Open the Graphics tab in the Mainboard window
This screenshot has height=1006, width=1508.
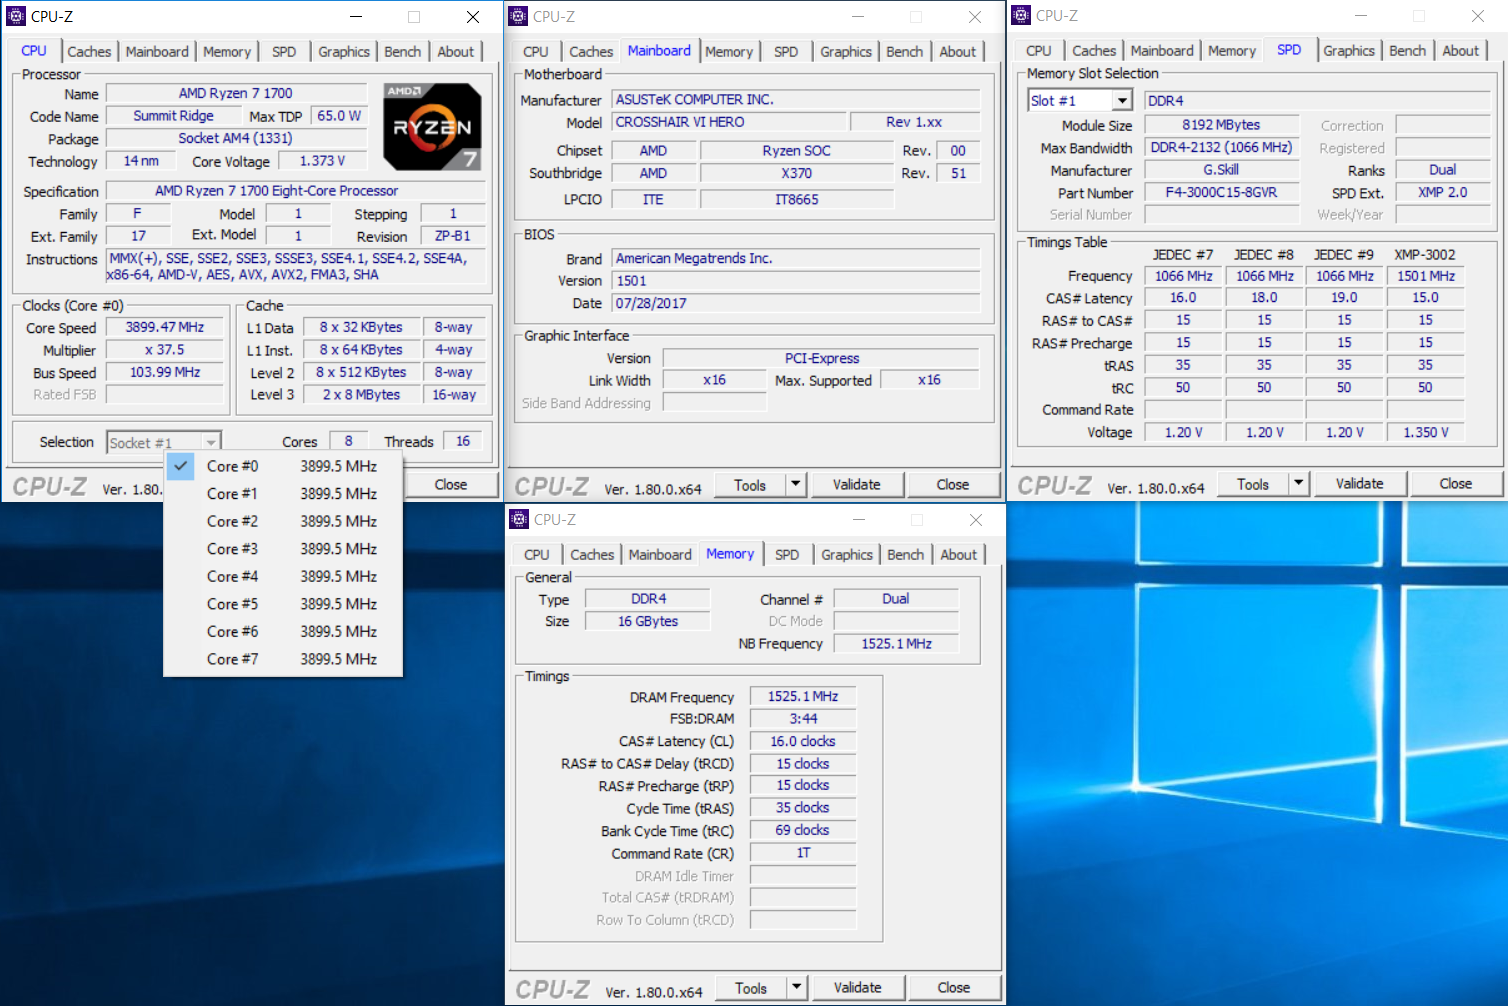(x=846, y=52)
